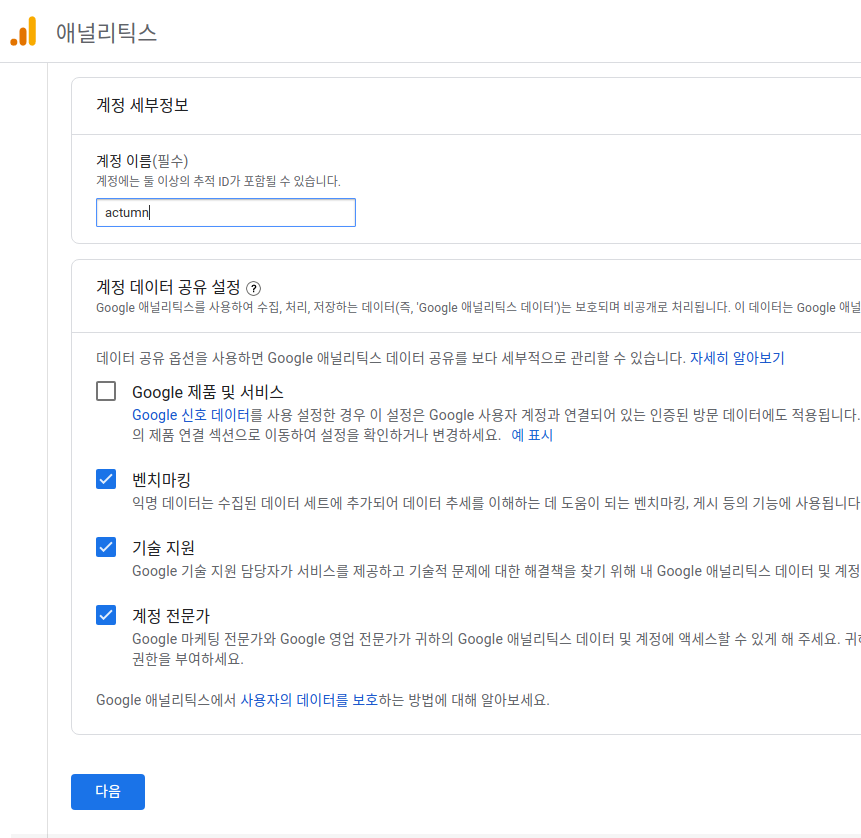Click the 계정 데이터 공유 설정 heading
The height and width of the screenshot is (838, 861).
pyautogui.click(x=169, y=287)
